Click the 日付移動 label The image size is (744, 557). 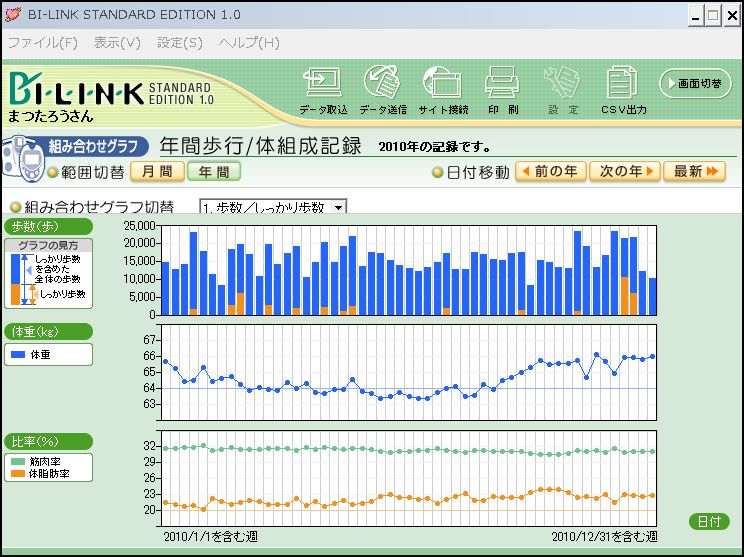pos(478,172)
